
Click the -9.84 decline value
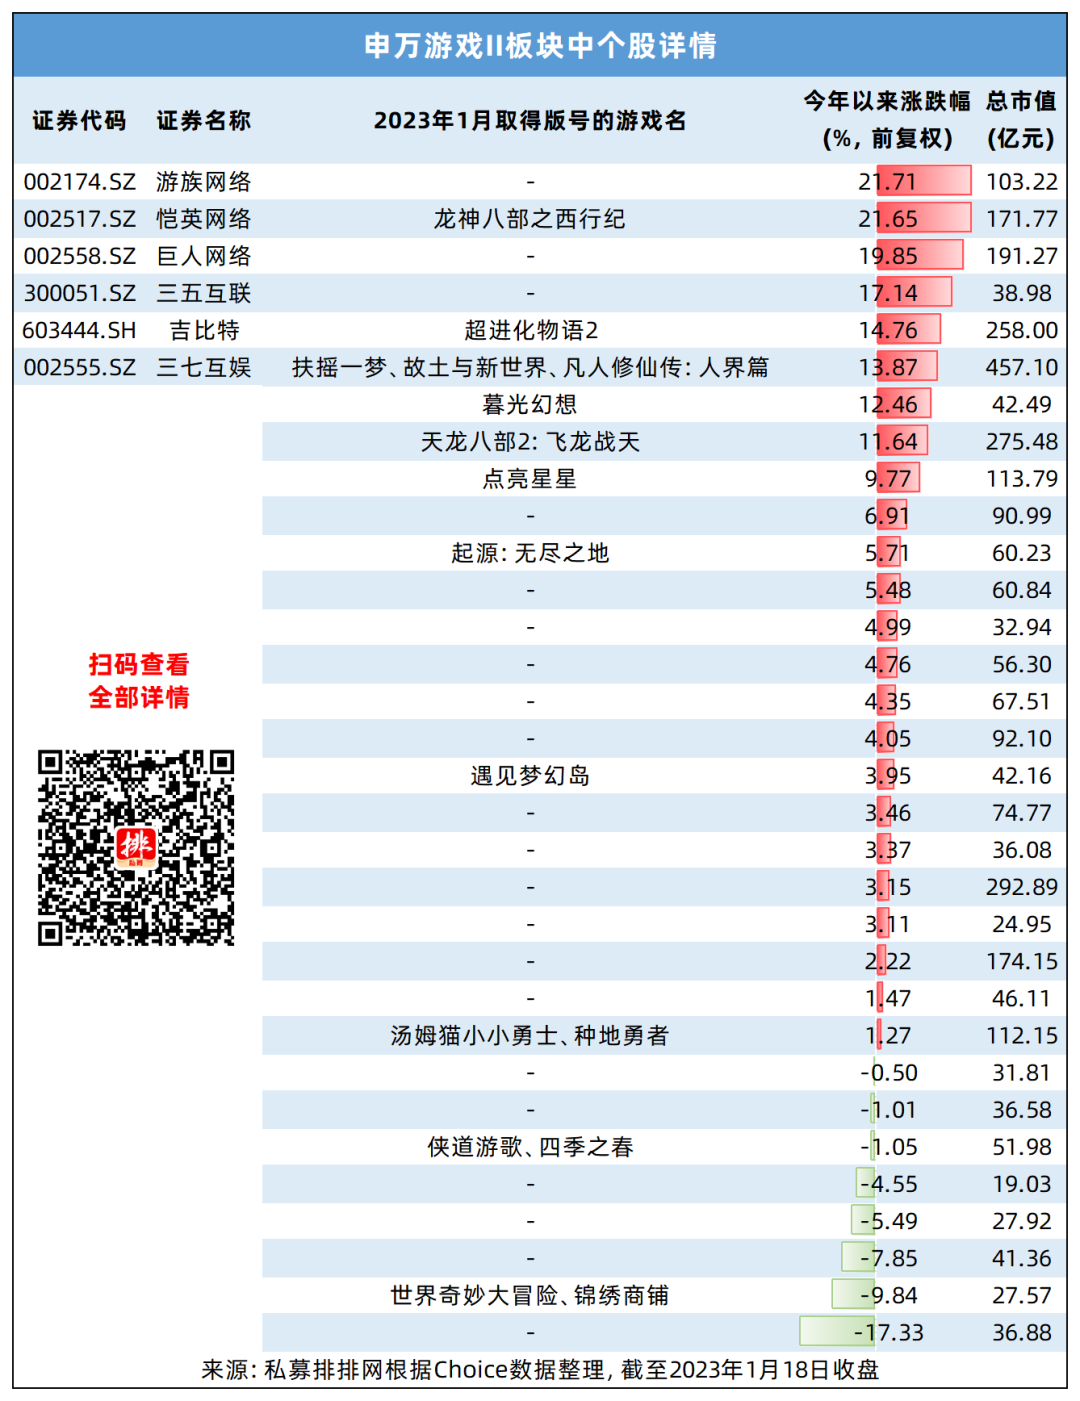pyautogui.click(x=889, y=1295)
